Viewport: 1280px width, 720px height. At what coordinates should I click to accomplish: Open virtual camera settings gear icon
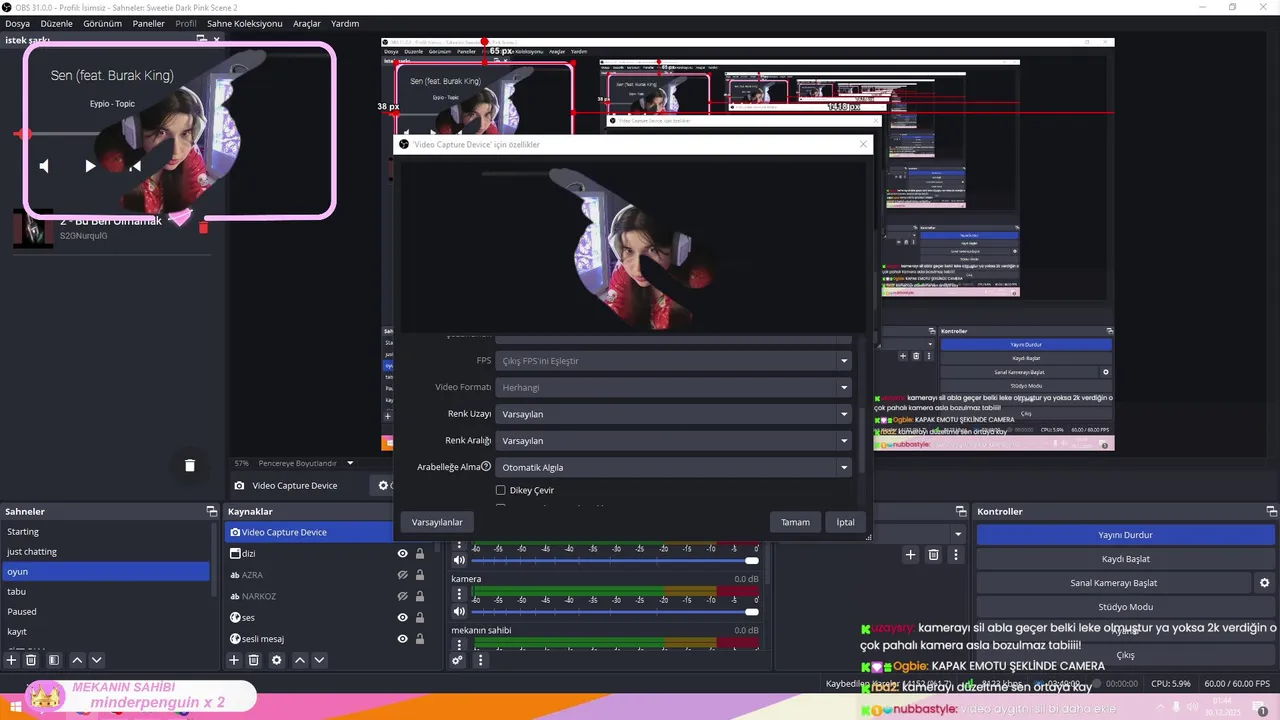coord(1265,583)
